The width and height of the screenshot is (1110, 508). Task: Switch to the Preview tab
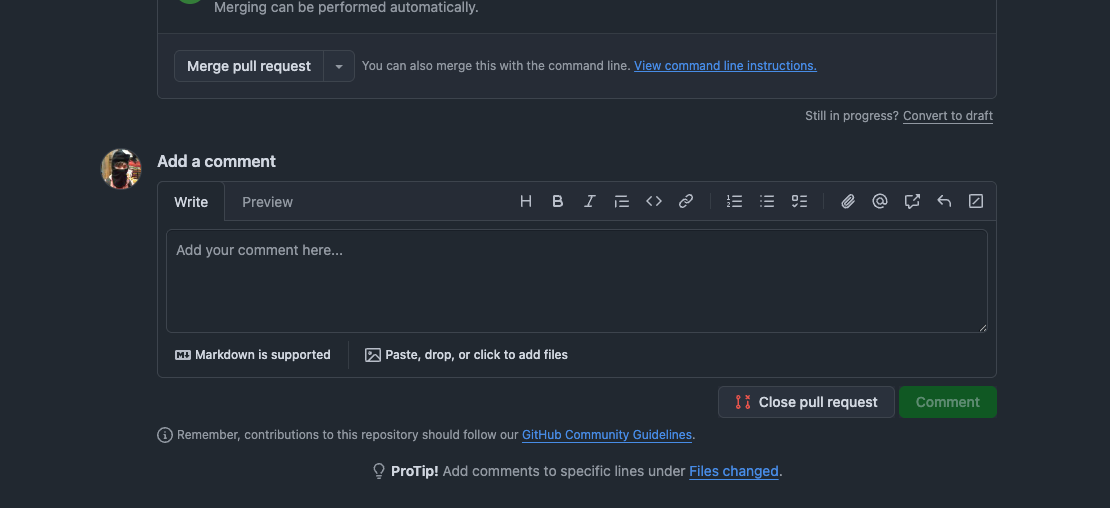point(267,202)
